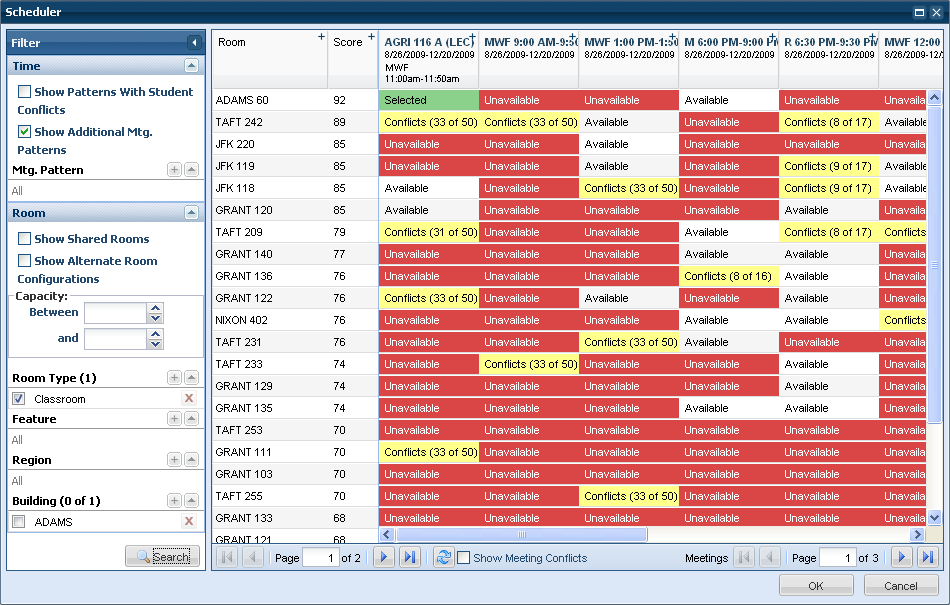The width and height of the screenshot is (950, 605).
Task: Add a Region filter
Action: (x=174, y=460)
